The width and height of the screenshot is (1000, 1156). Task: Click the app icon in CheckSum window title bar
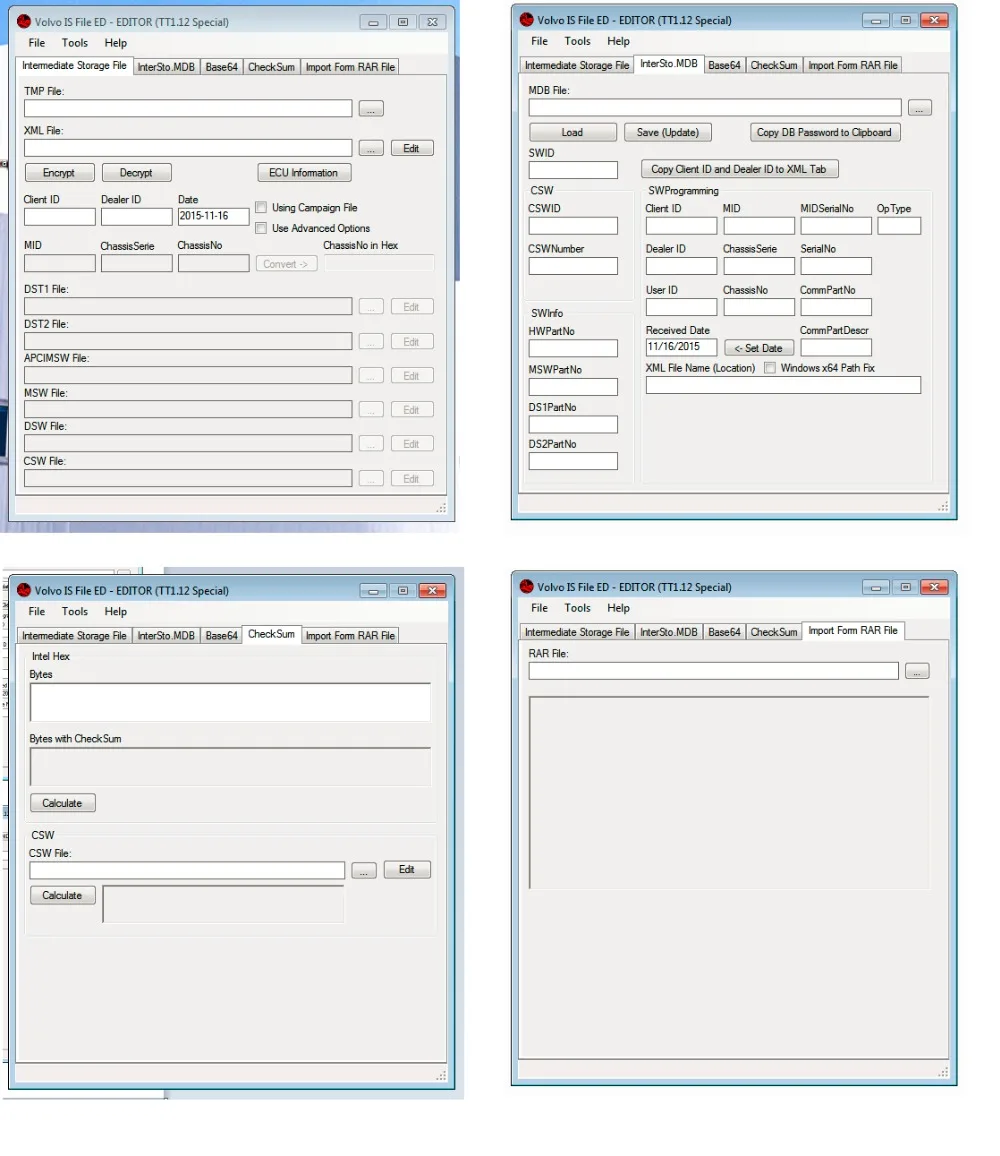[24, 591]
